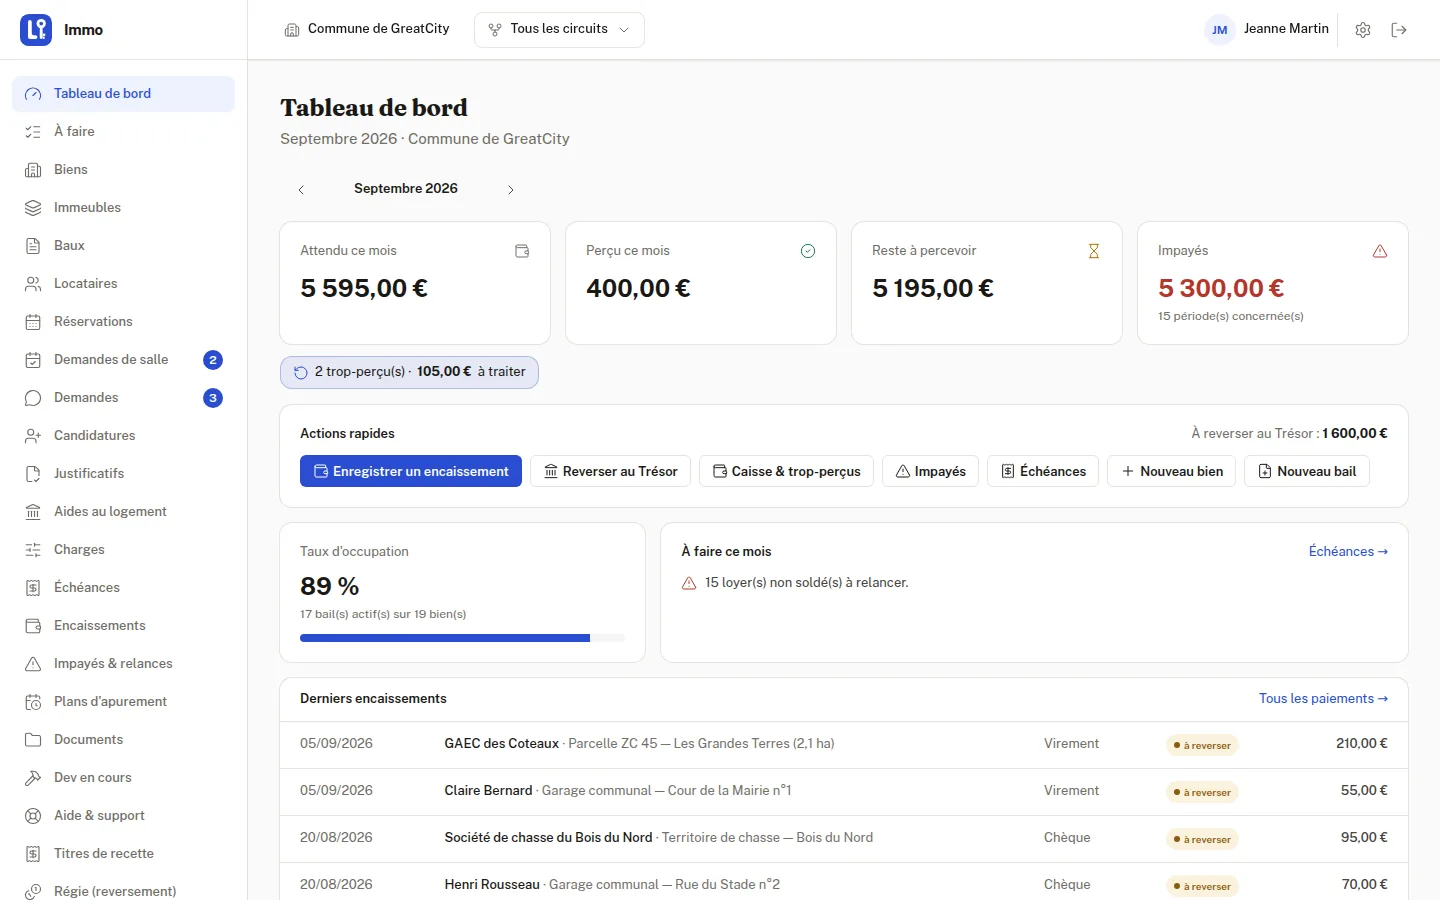Screen dimensions: 1440x900
Task: Open the settings gear icon
Action: tap(1363, 30)
